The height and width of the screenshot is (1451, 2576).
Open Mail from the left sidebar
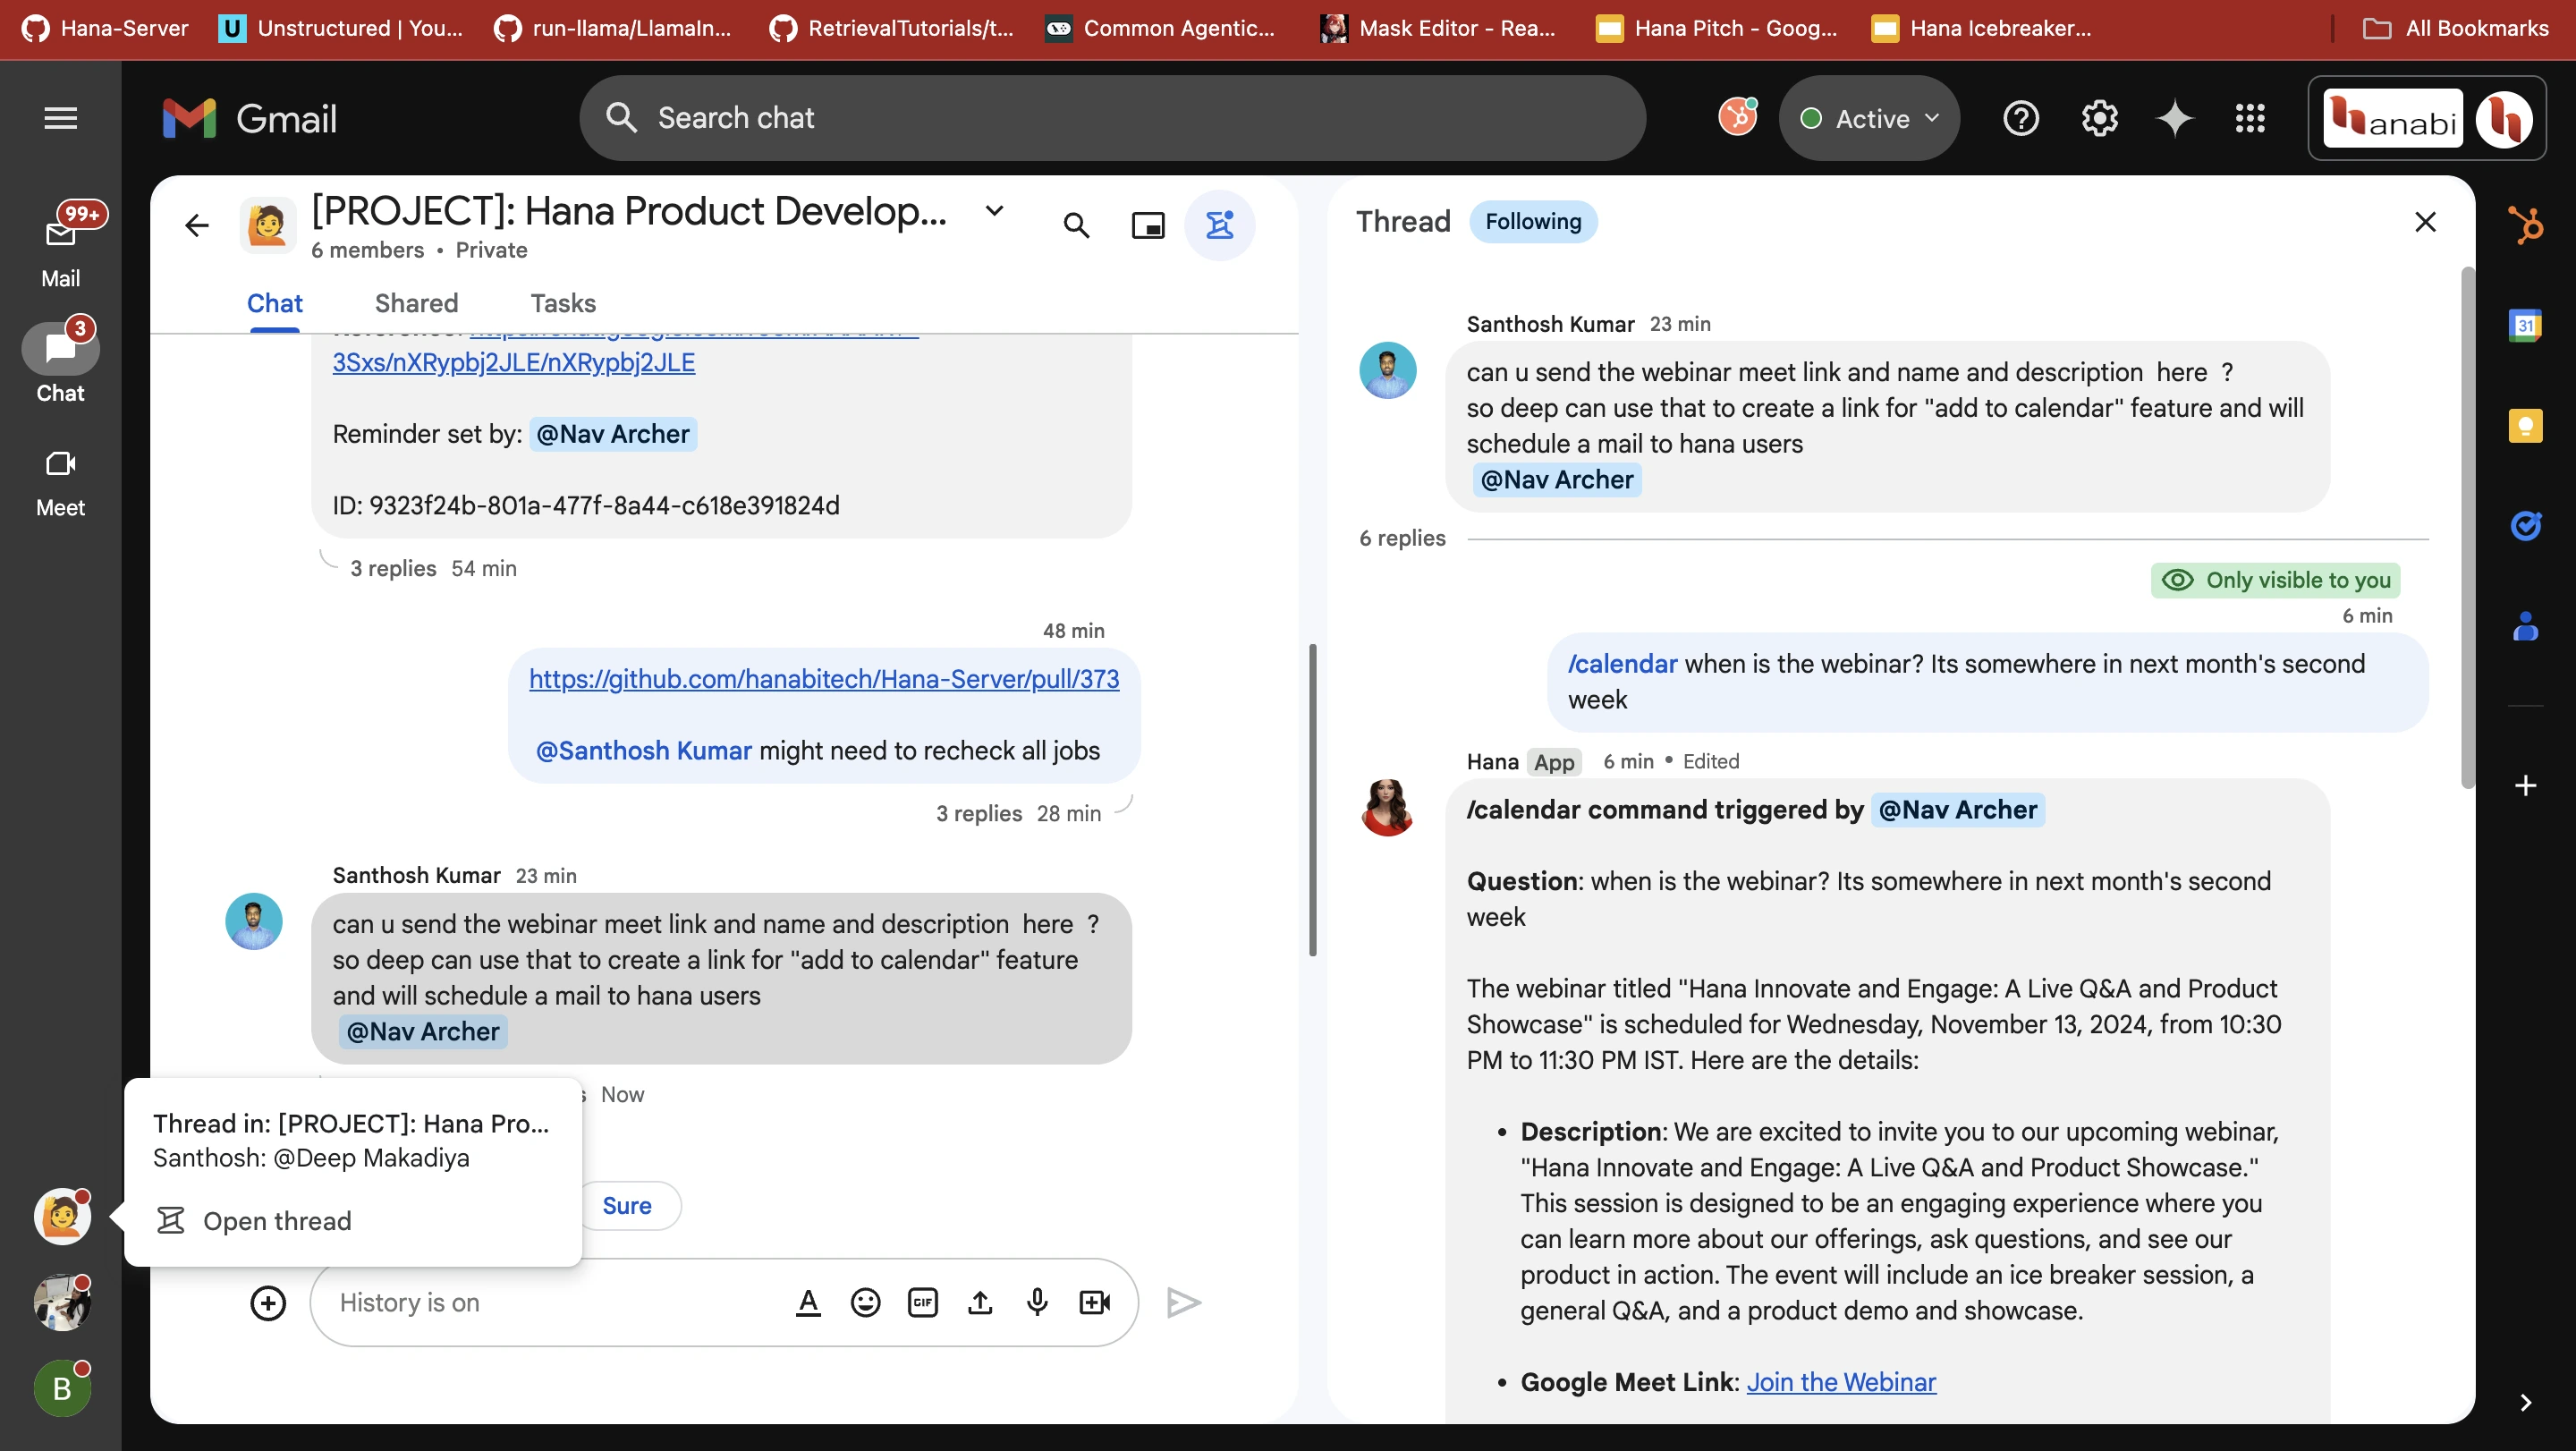point(61,246)
